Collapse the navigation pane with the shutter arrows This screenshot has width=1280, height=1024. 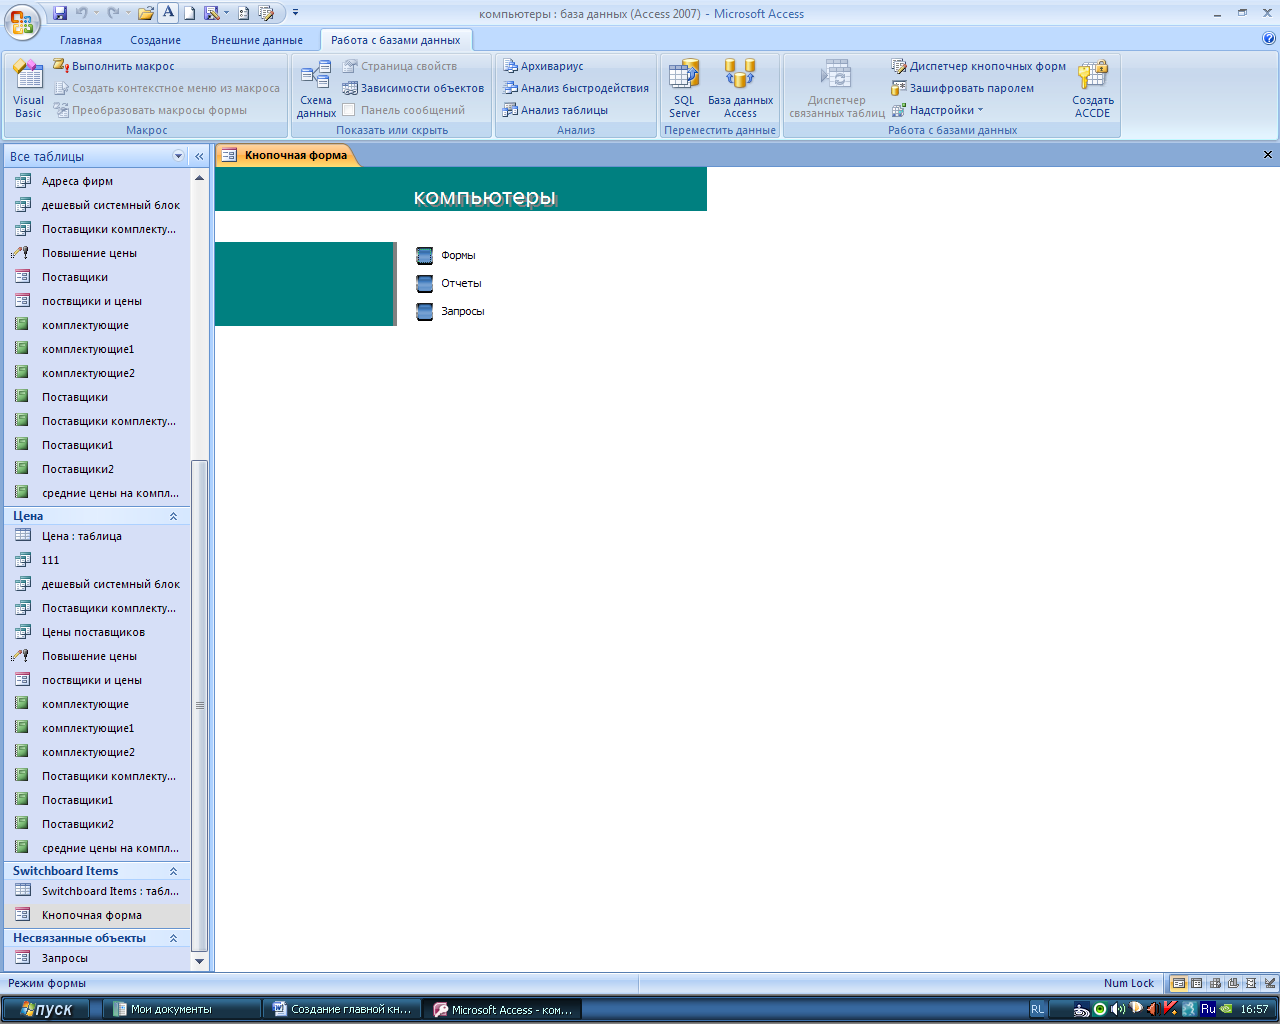tap(199, 156)
